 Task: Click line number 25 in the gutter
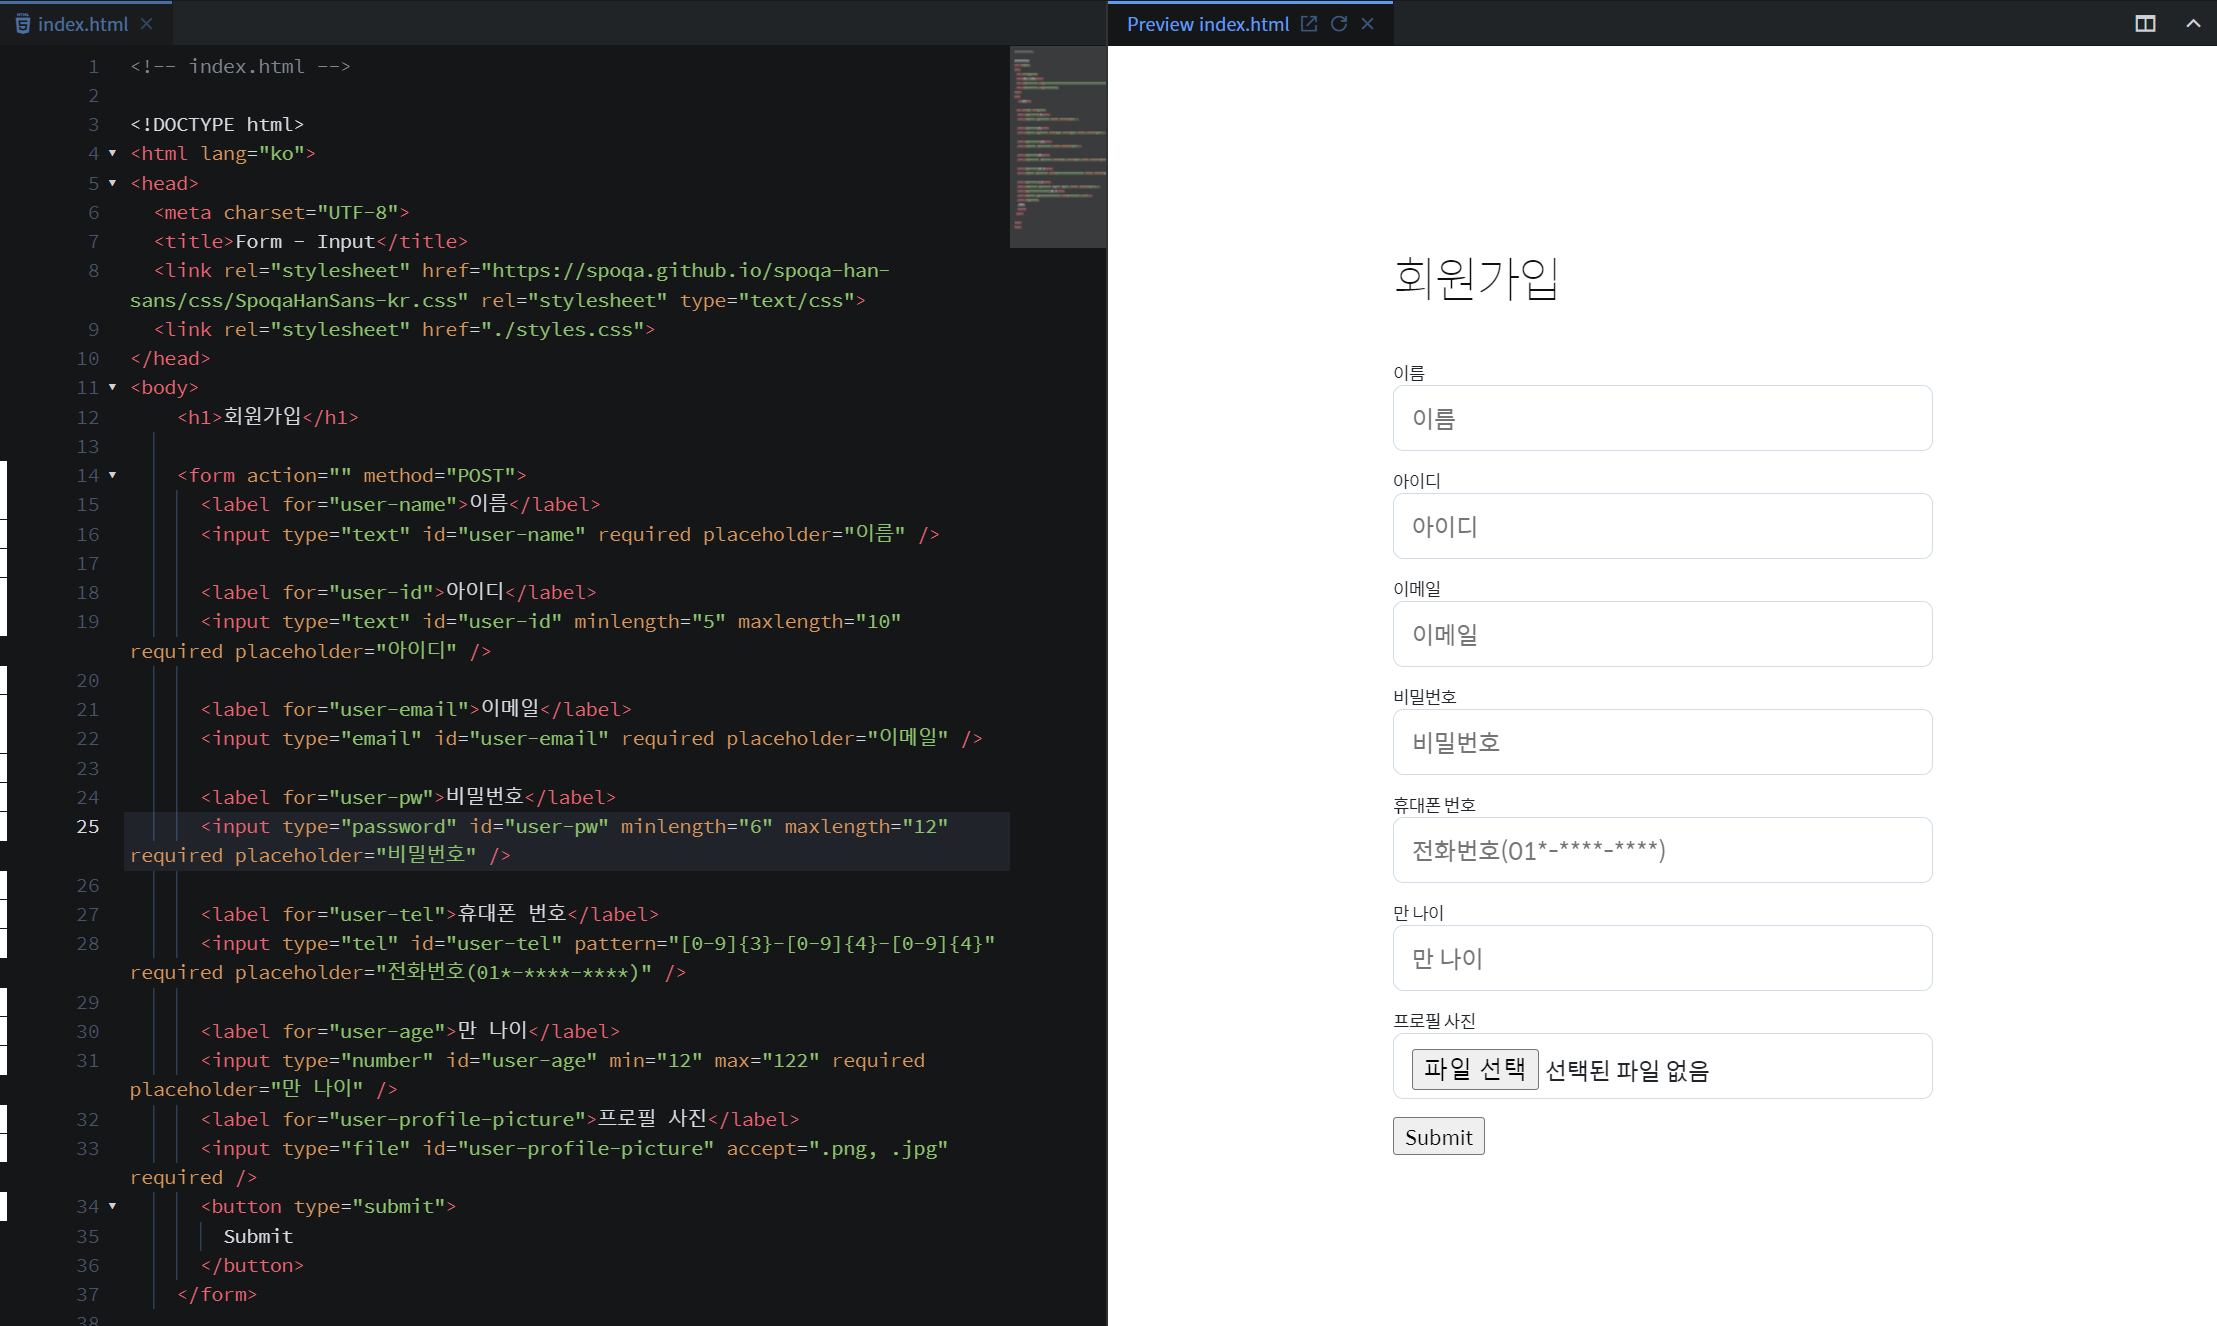[x=88, y=827]
